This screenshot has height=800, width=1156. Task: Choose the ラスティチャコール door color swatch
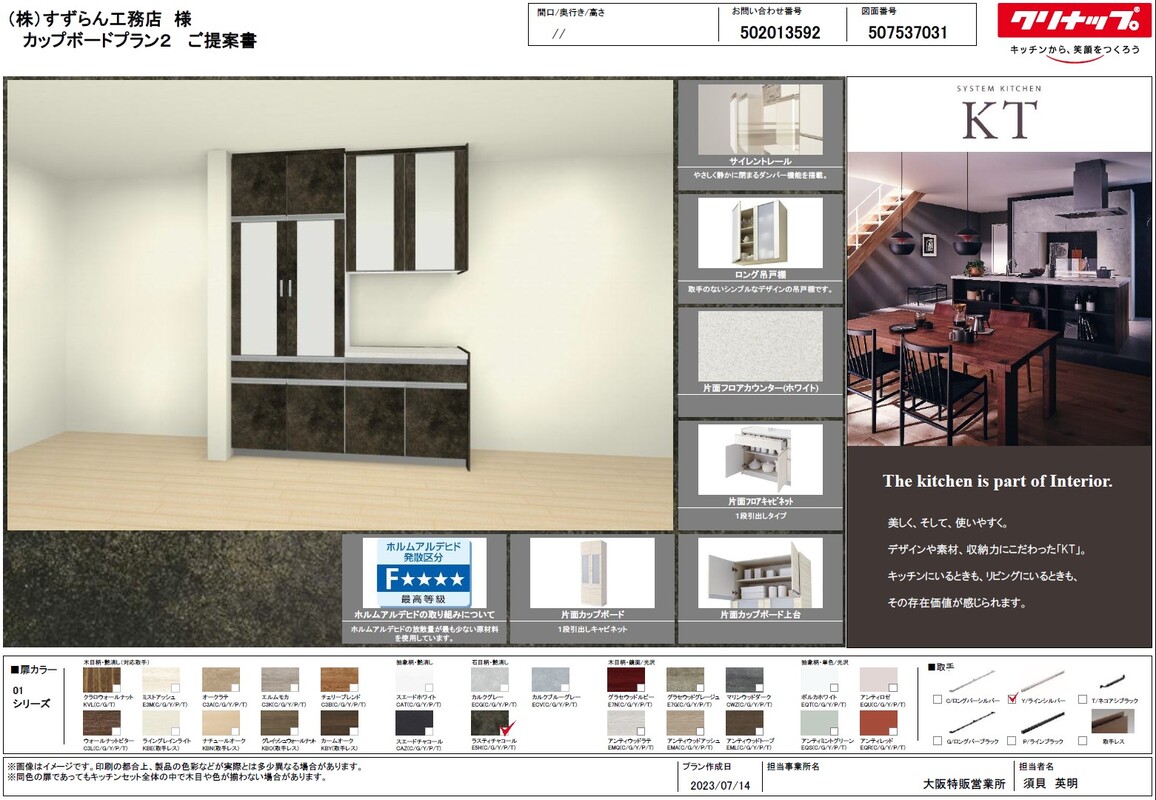[490, 723]
